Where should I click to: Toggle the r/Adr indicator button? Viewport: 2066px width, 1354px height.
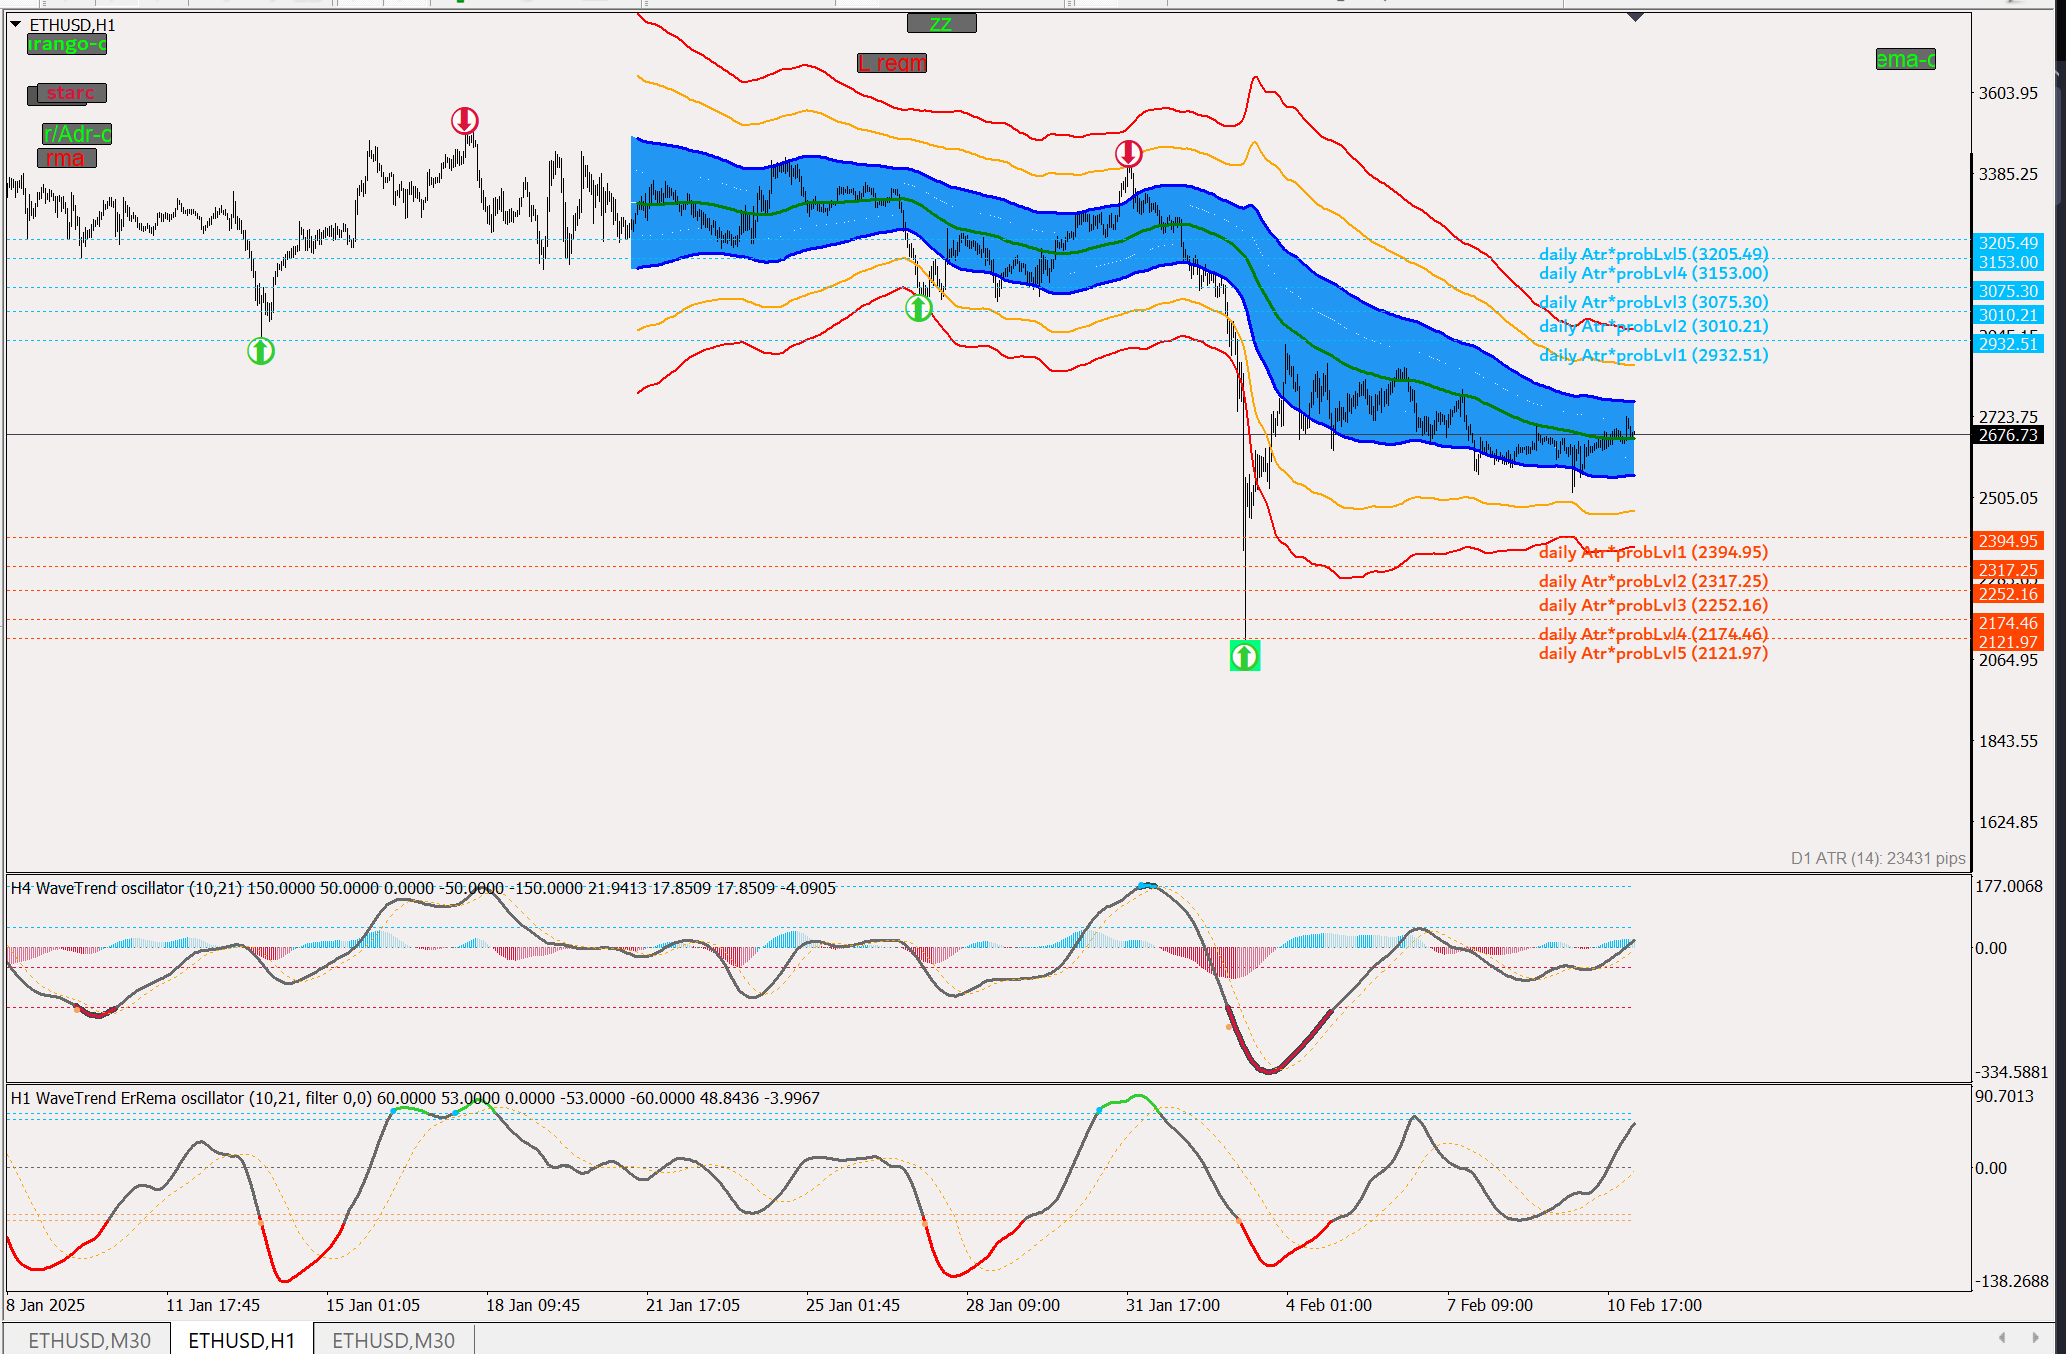(77, 134)
